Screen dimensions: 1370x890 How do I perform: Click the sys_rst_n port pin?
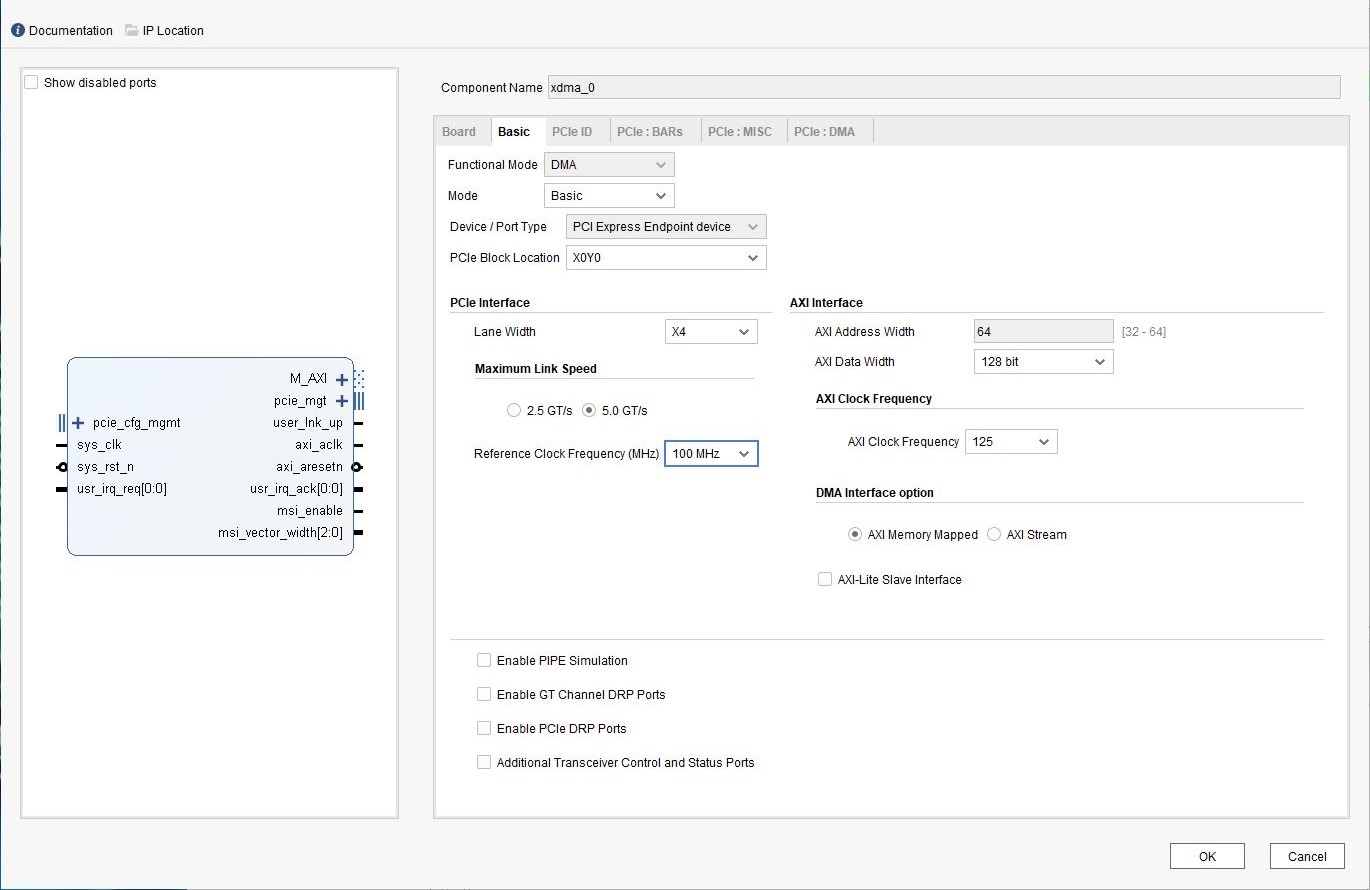pos(62,467)
